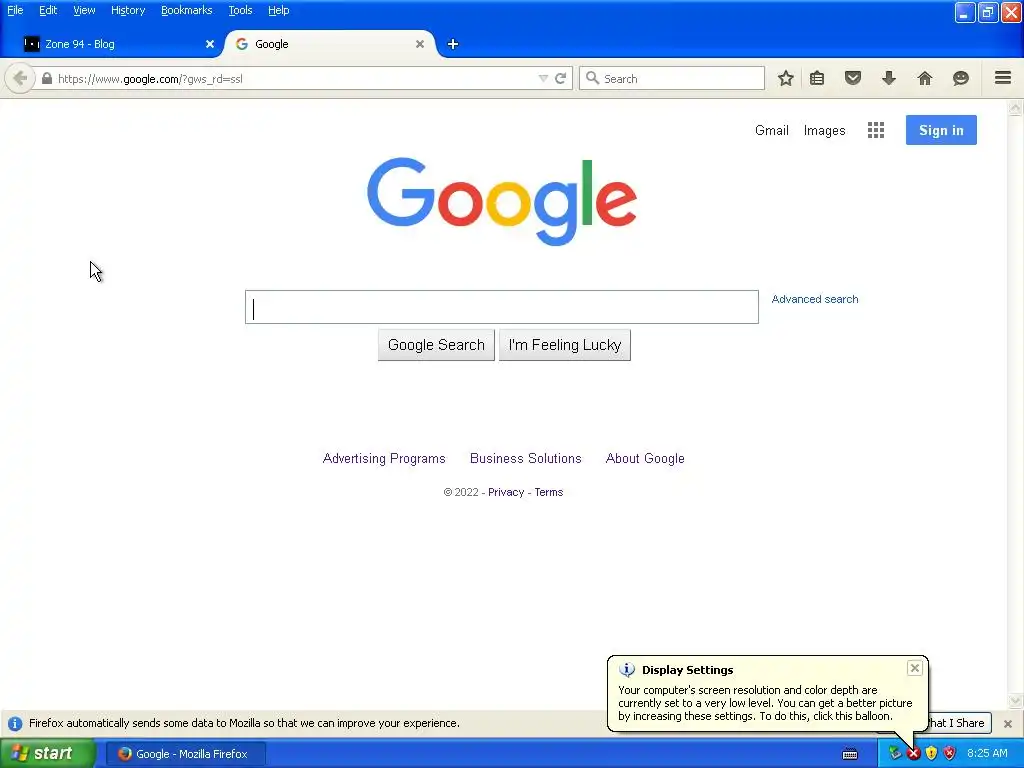Screen dimensions: 1024x768
Task: Click the padlock site identity icon
Action: click(46, 78)
